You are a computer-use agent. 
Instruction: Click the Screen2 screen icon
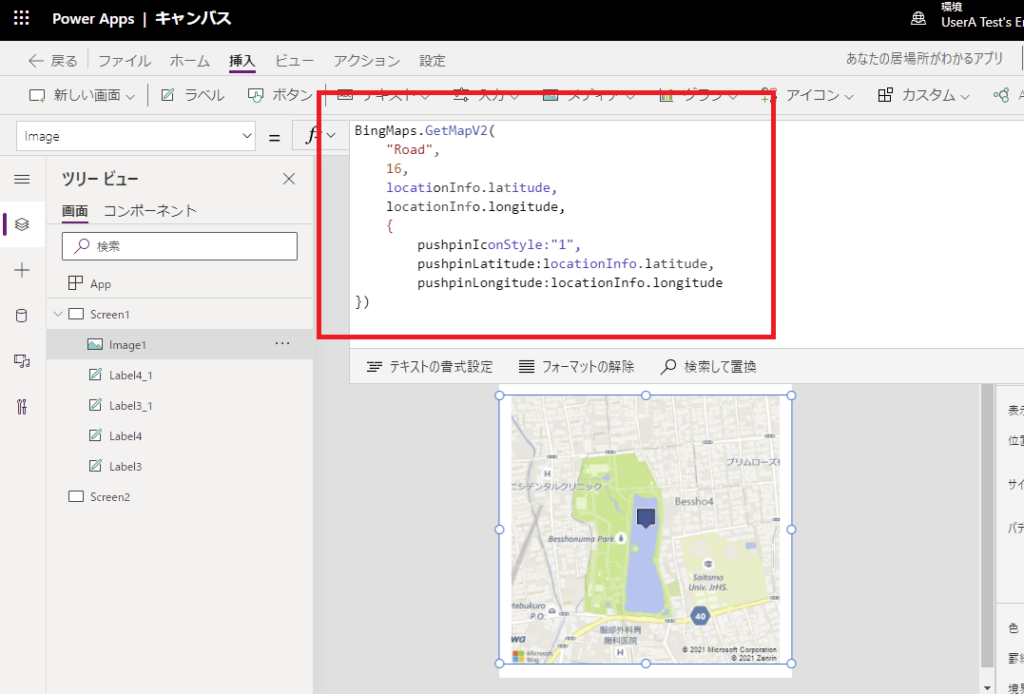pyautogui.click(x=76, y=497)
